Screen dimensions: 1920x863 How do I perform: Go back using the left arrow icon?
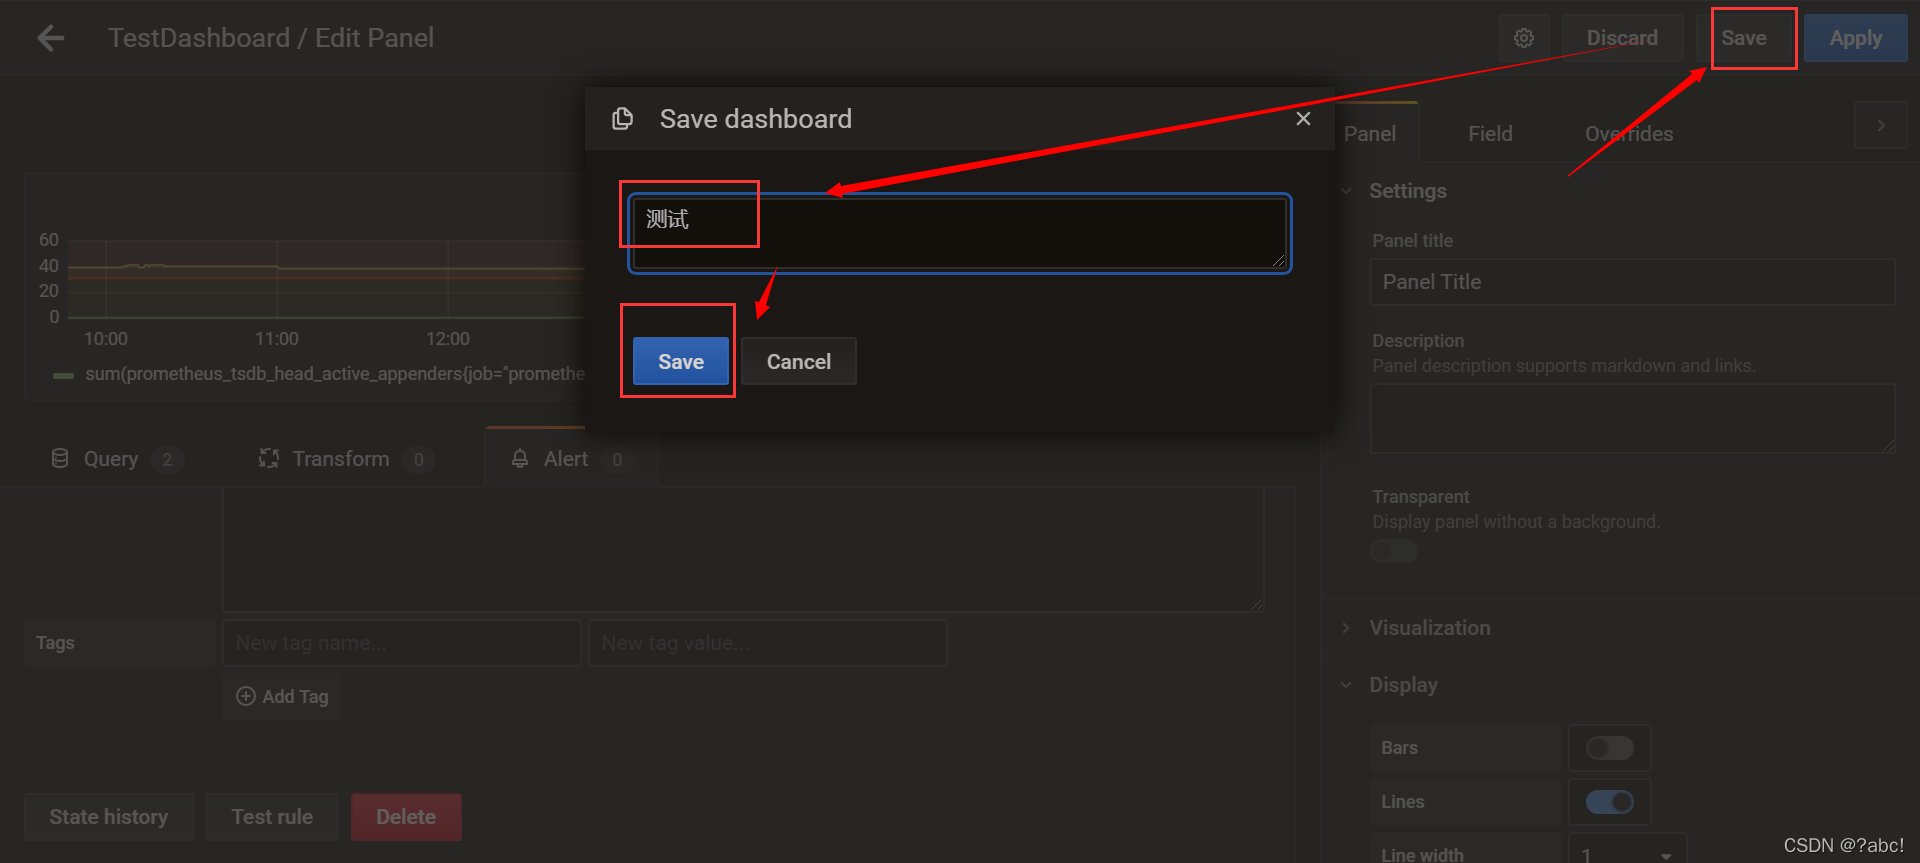50,38
